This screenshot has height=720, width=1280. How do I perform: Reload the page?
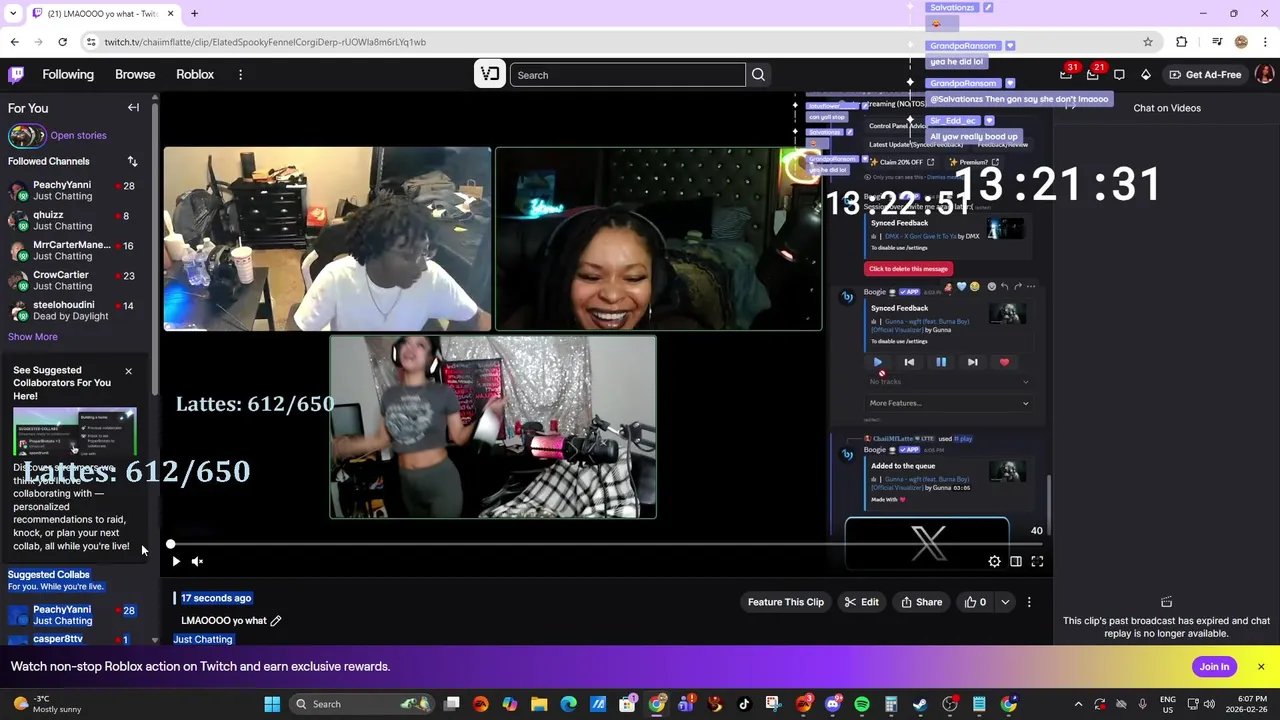click(62, 42)
